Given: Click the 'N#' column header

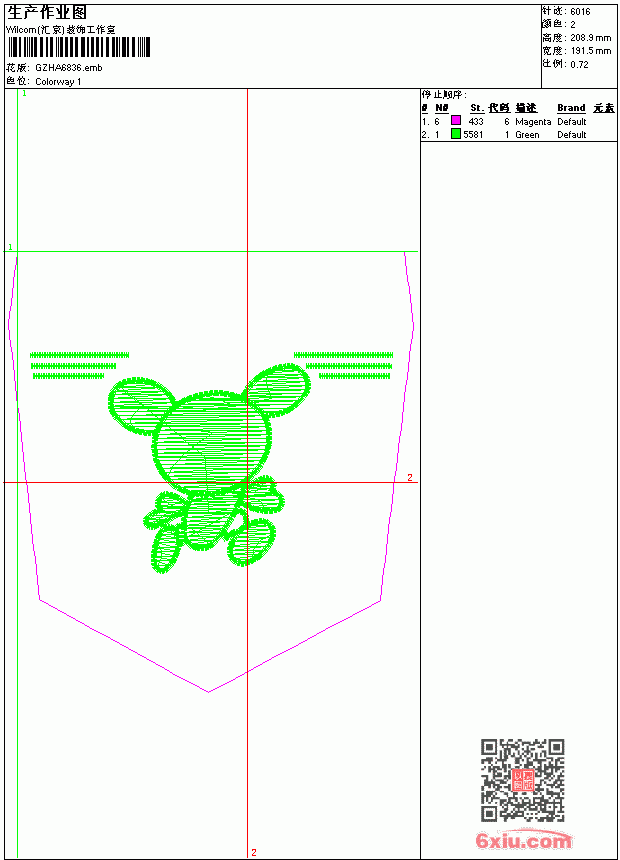Looking at the screenshot, I should [x=442, y=108].
